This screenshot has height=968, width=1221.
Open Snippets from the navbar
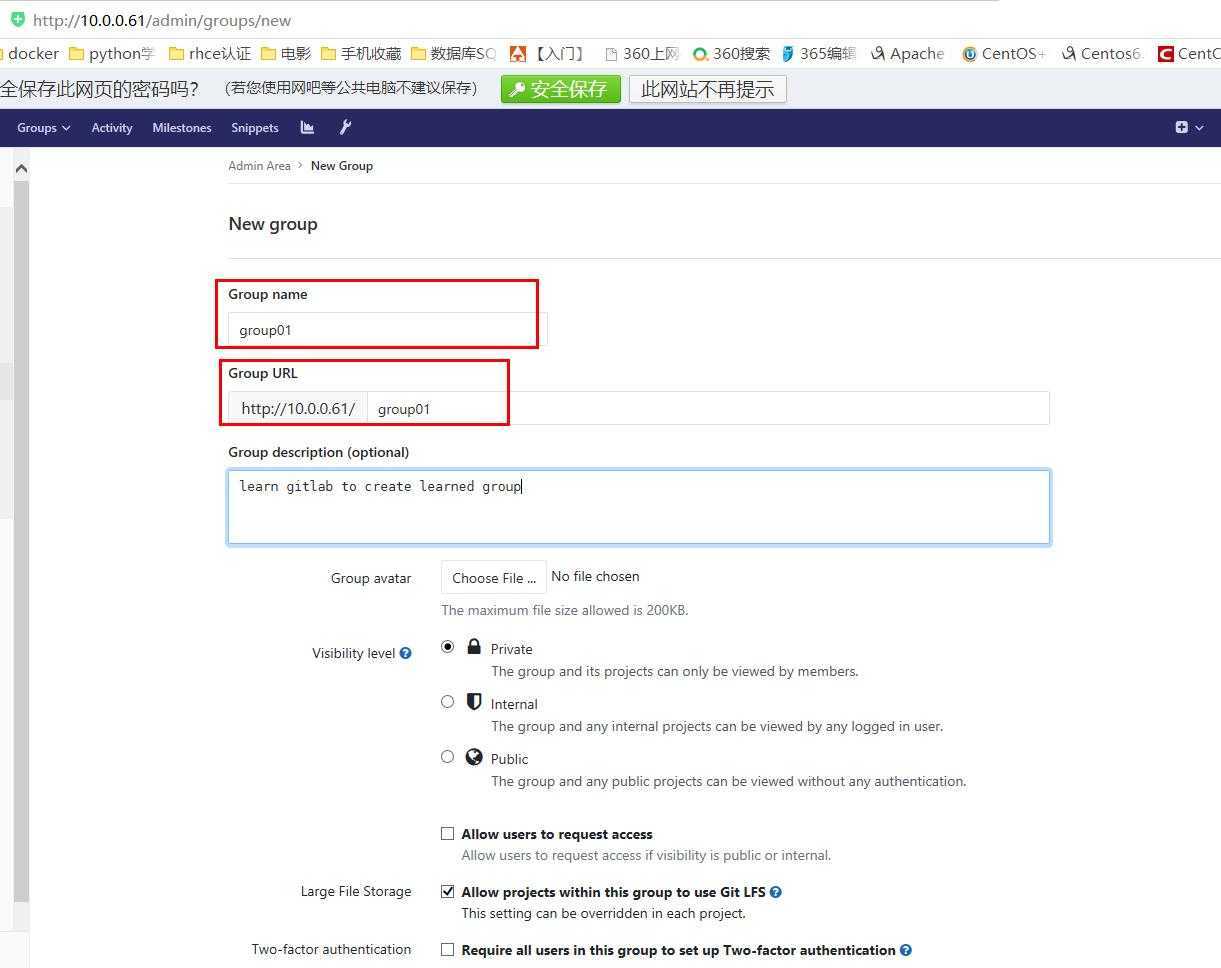tap(255, 128)
